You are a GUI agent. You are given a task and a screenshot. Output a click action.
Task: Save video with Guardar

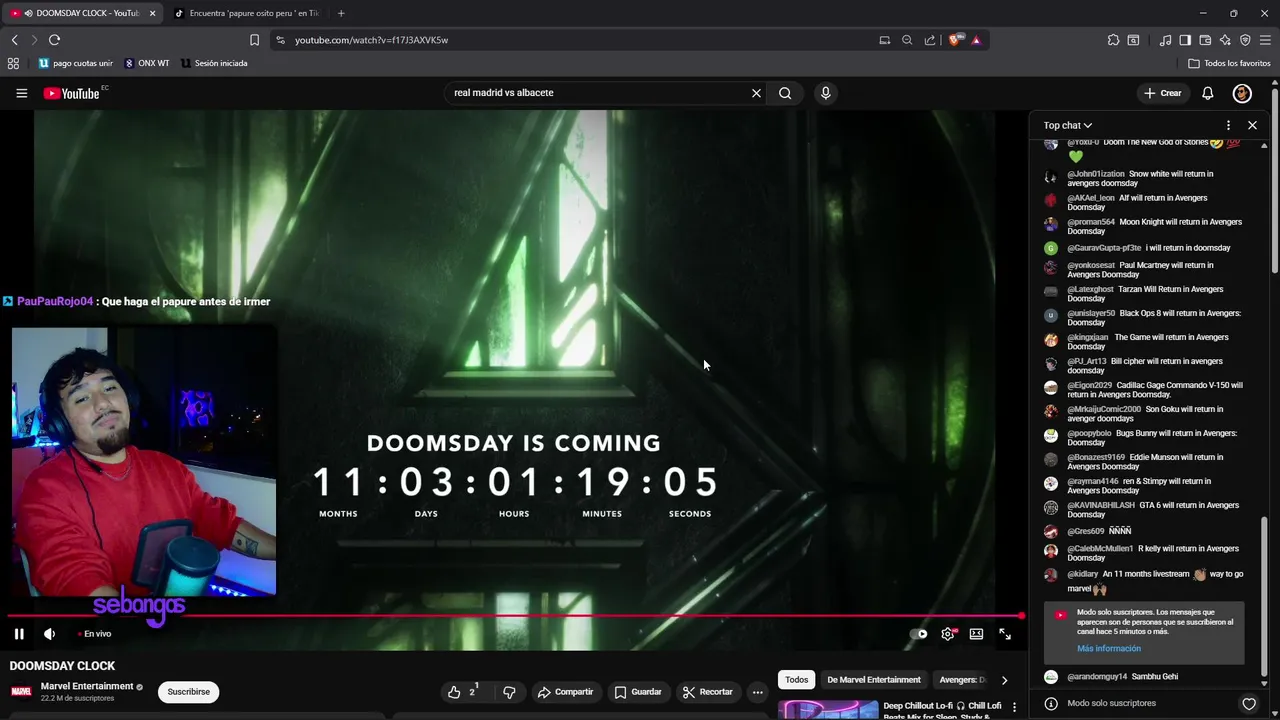(x=638, y=692)
